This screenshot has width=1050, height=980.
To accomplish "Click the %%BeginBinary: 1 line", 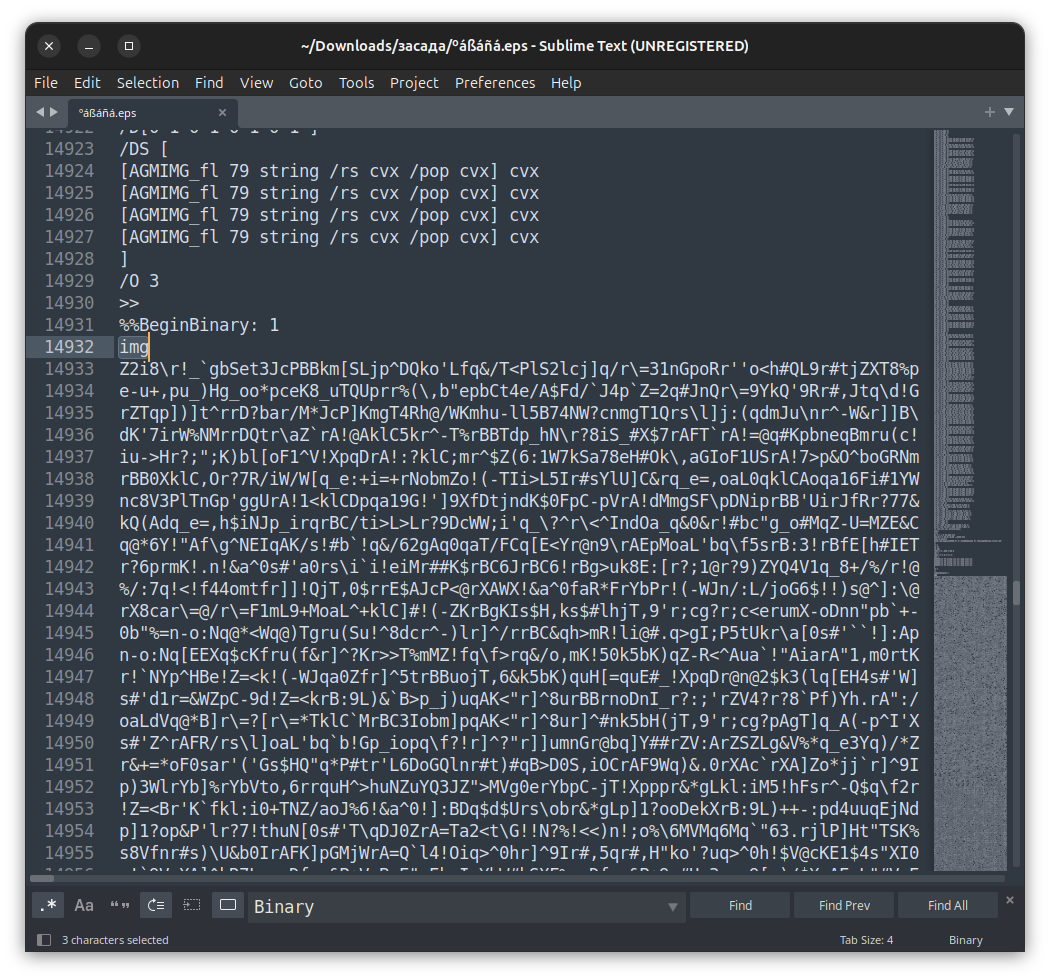I will [199, 325].
